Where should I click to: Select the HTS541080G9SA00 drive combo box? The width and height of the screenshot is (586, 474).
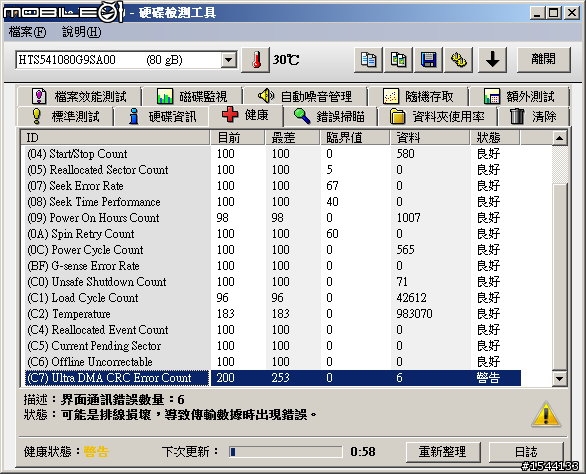[x=126, y=60]
